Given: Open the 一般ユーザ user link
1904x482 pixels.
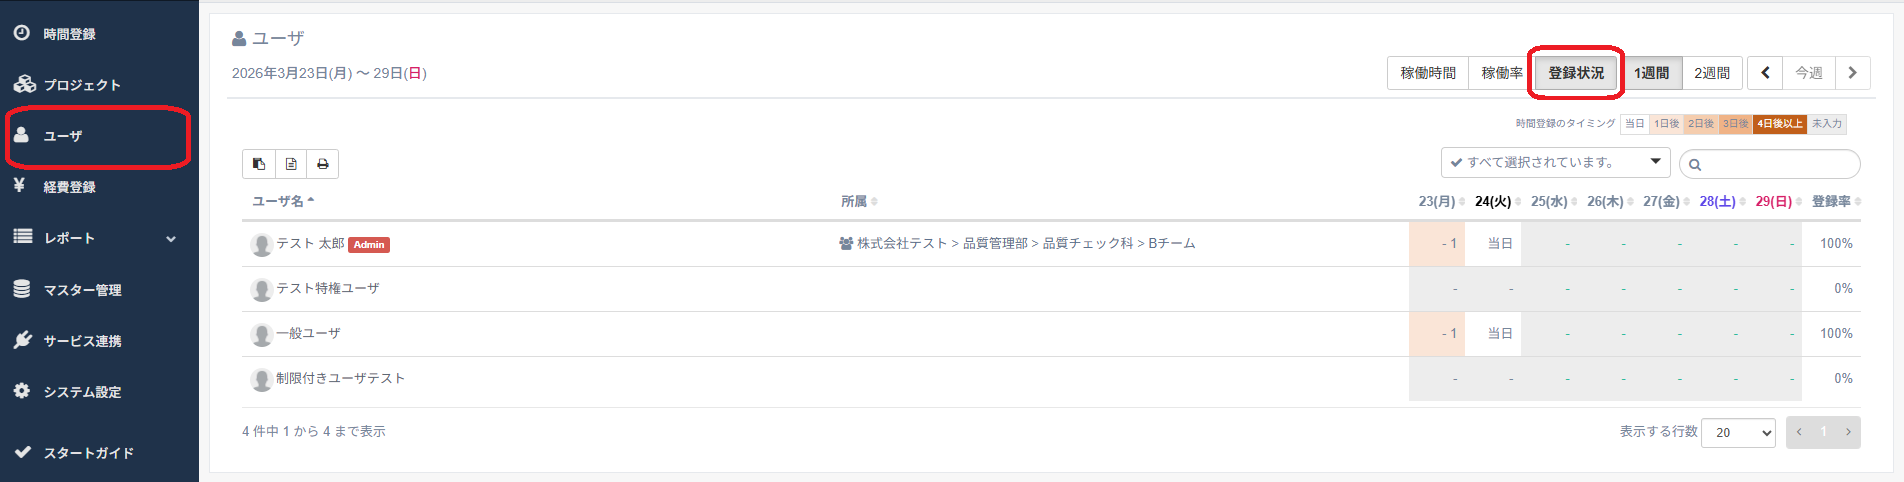Looking at the screenshot, I should pyautogui.click(x=308, y=333).
